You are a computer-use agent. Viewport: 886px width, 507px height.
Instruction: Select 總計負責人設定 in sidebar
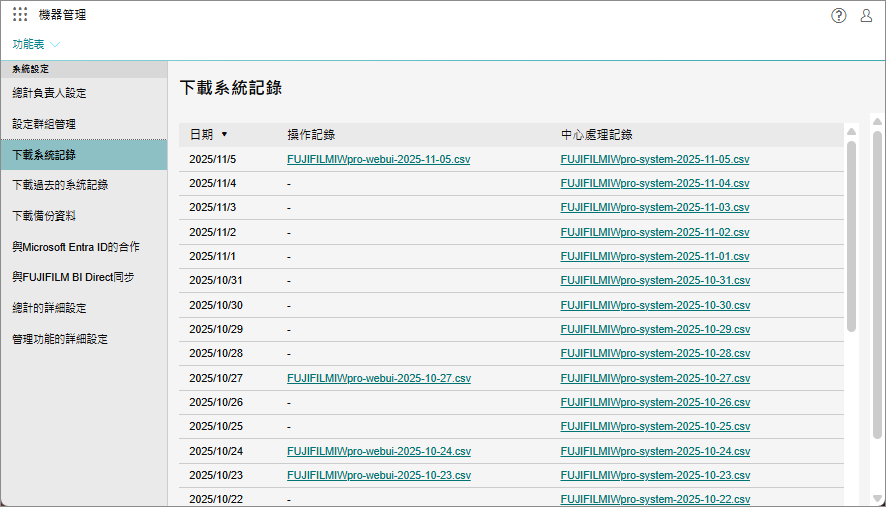49,93
